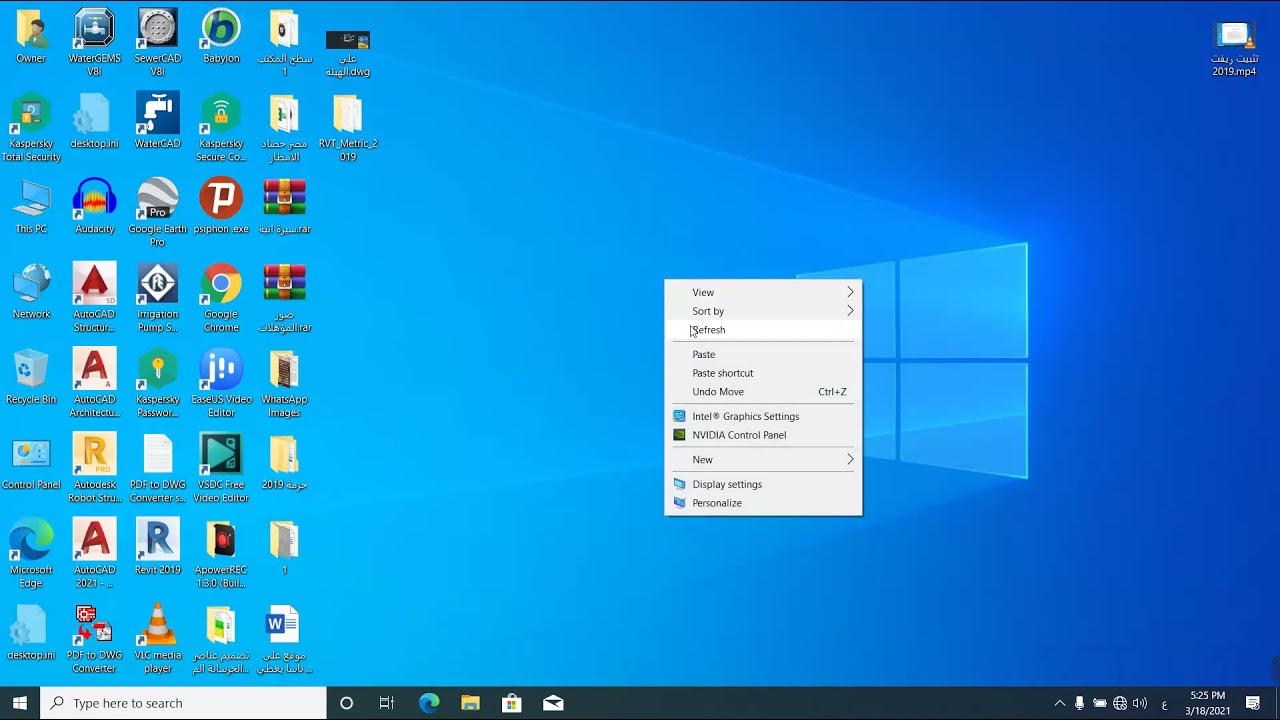Open Kaspersky Password Manager shortcut
Image resolution: width=1280 pixels, height=720 pixels.
(x=157, y=383)
